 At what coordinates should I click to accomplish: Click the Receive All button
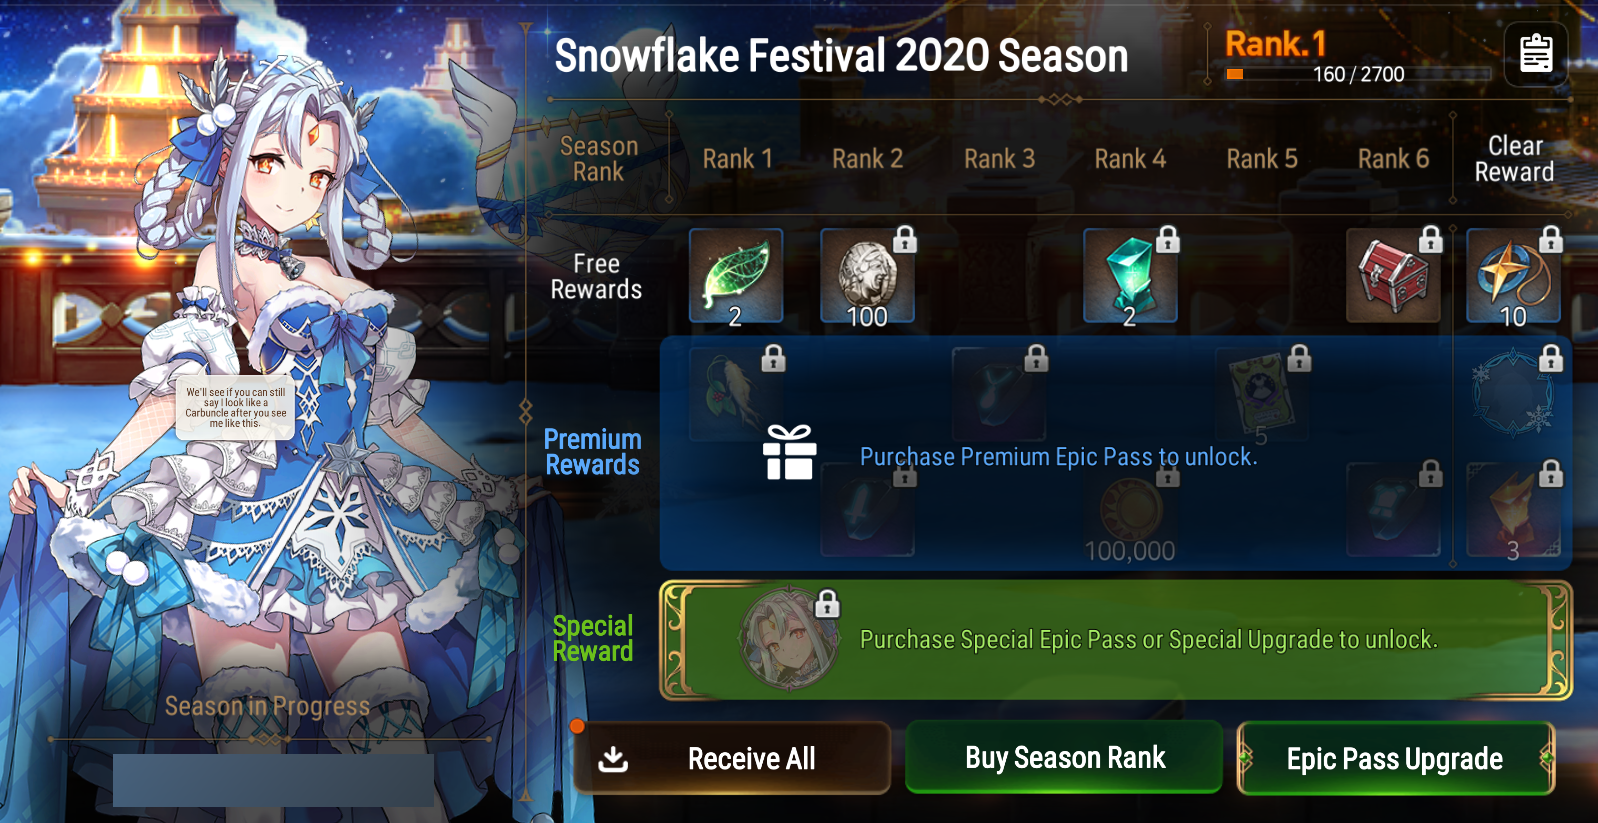point(732,758)
